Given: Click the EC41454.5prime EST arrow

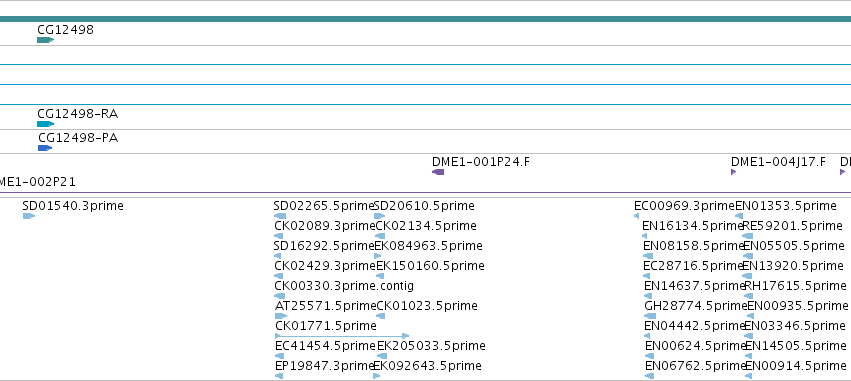Looking at the screenshot, I should [280, 357].
